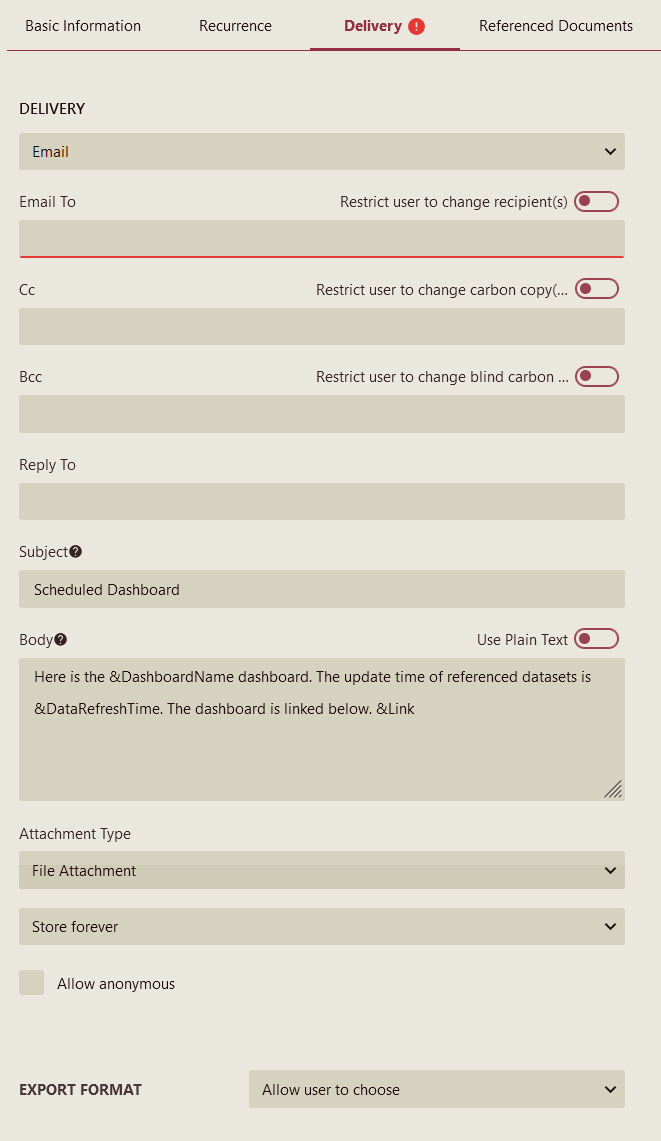The image size is (661, 1141).
Task: Turn on Use Plain Text switch
Action: click(x=596, y=639)
